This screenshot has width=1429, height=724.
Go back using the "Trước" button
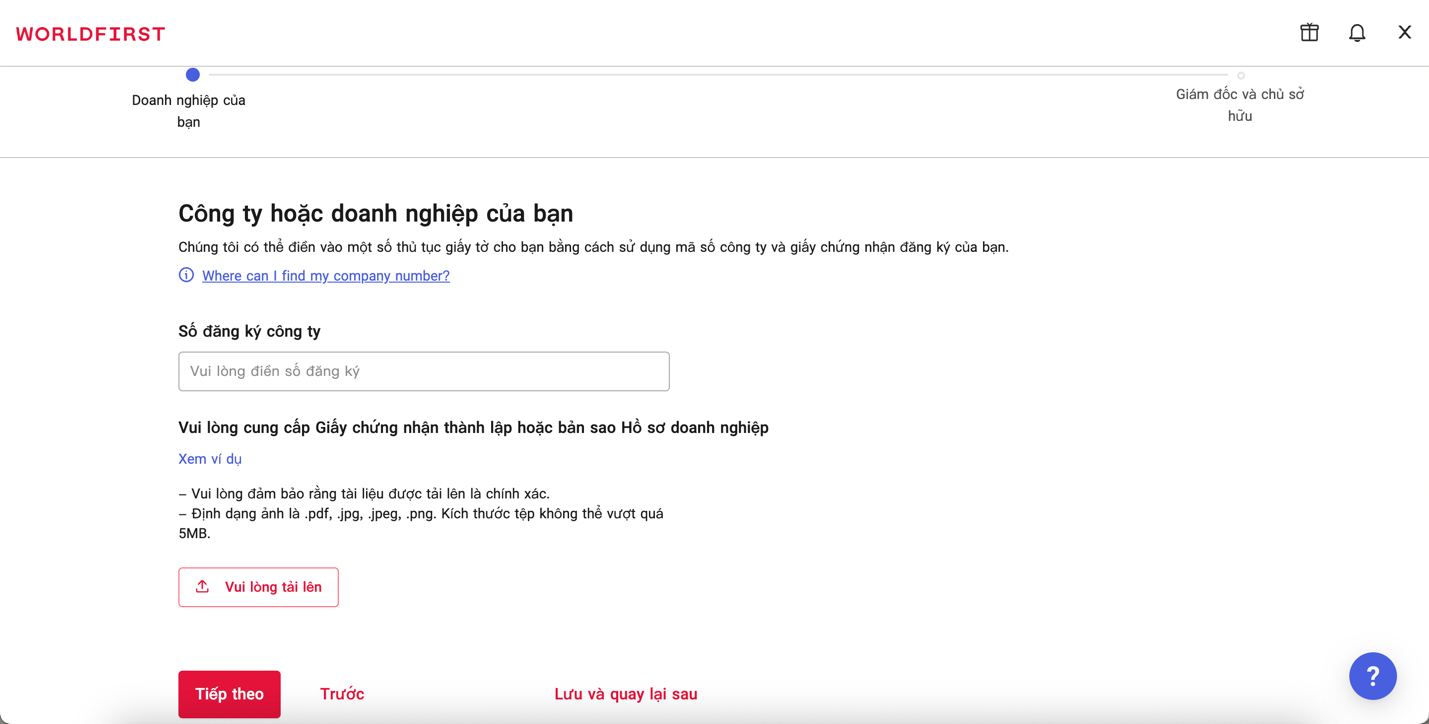pos(342,694)
